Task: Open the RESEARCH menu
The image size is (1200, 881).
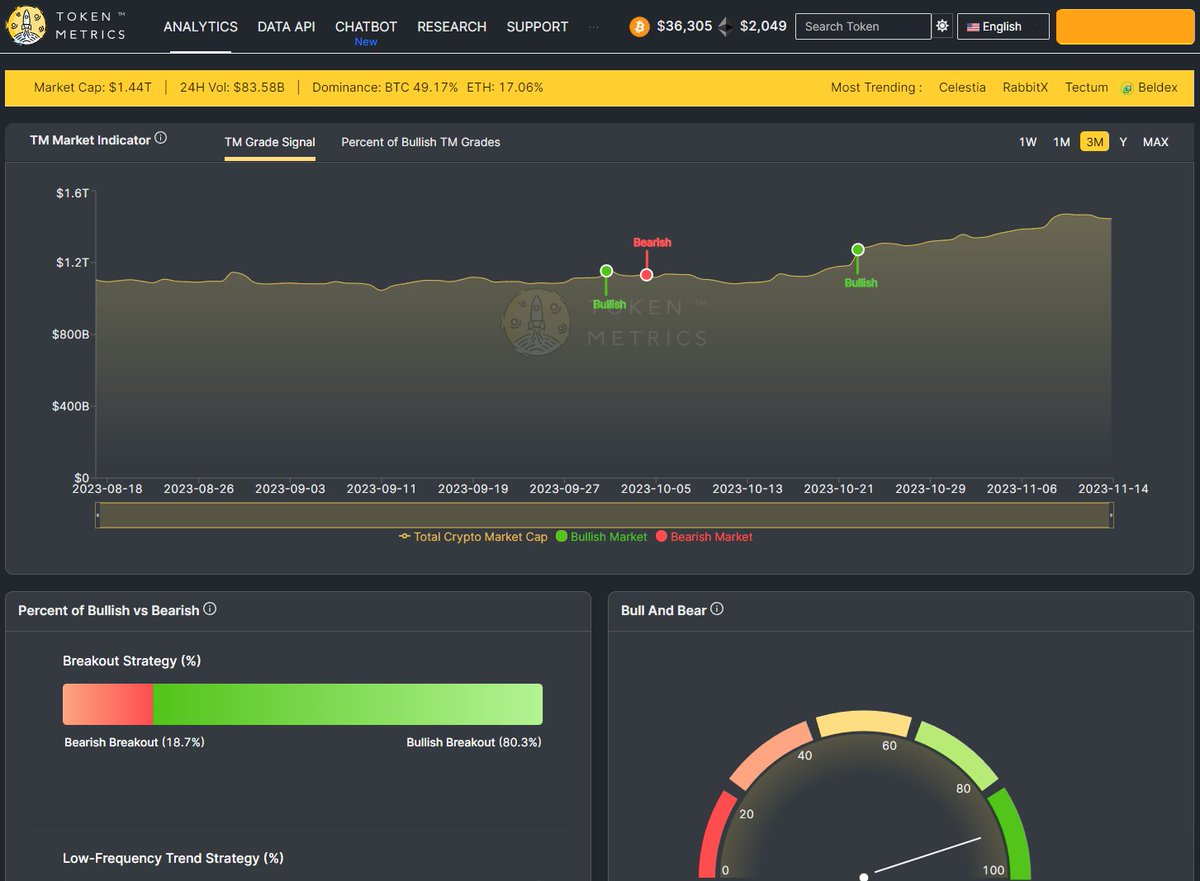Action: pos(452,27)
